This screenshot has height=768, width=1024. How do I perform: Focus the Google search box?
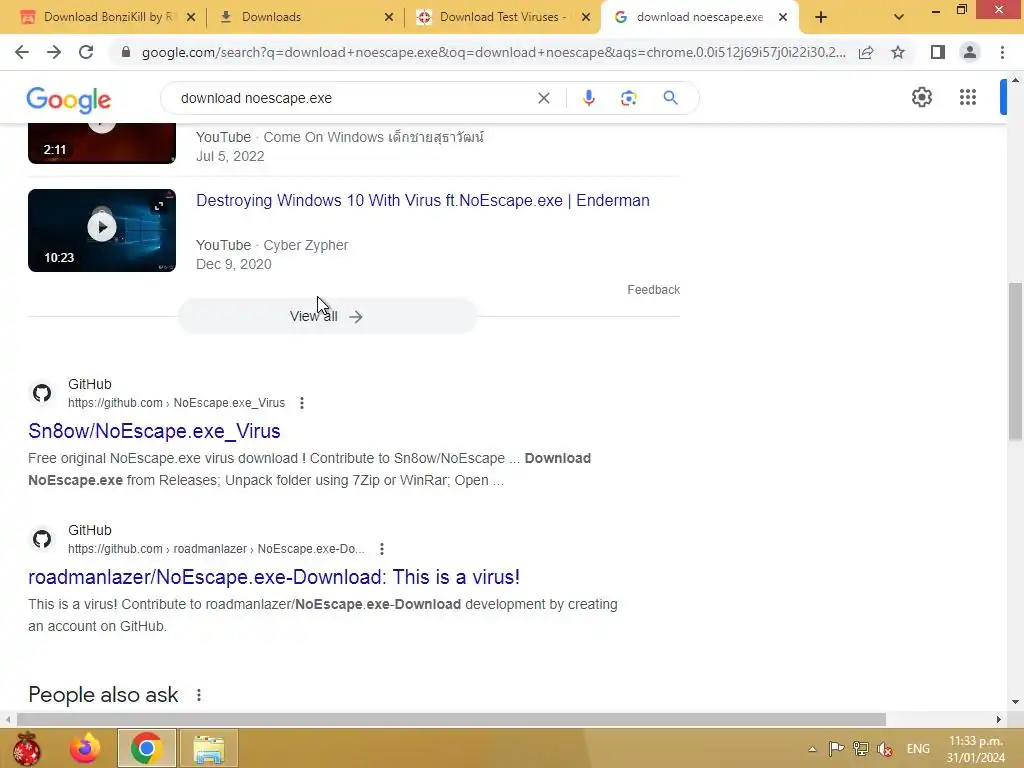pos(353,98)
